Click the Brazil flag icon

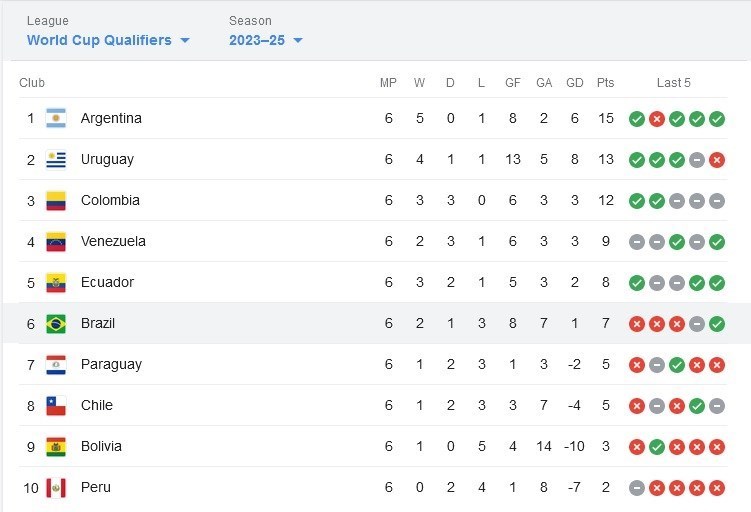point(56,323)
